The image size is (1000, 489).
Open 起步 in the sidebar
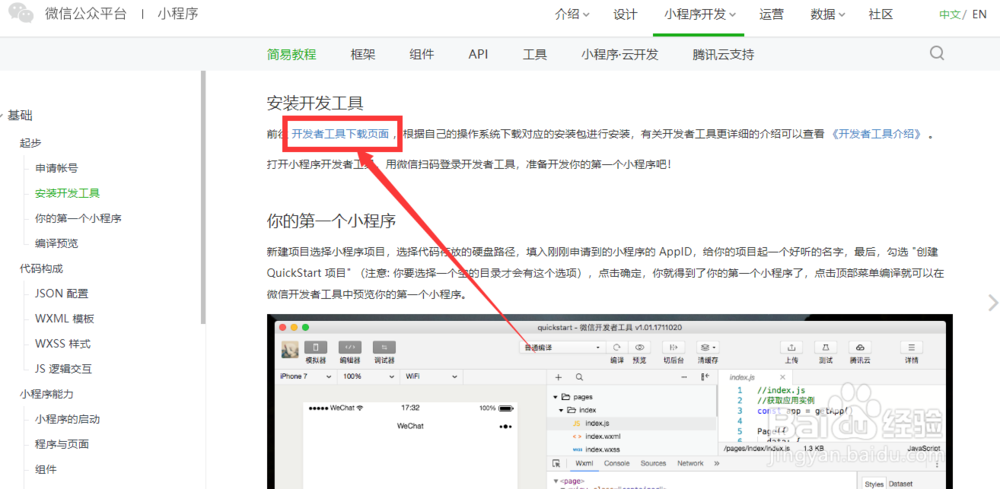31,143
